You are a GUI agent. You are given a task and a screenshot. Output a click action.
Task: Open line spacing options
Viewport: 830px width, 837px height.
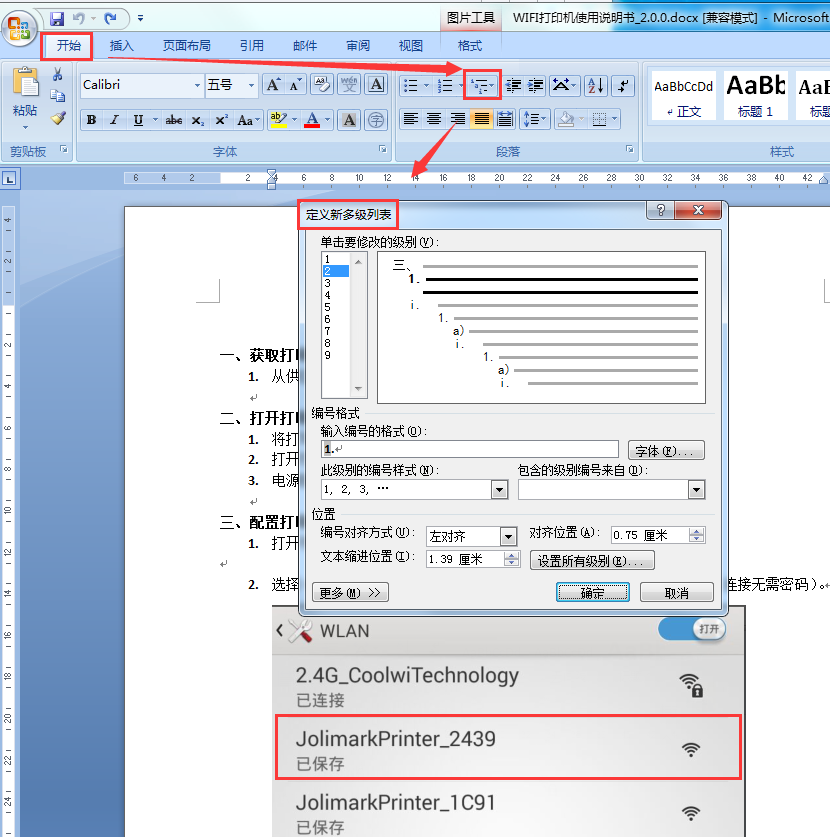(535, 119)
